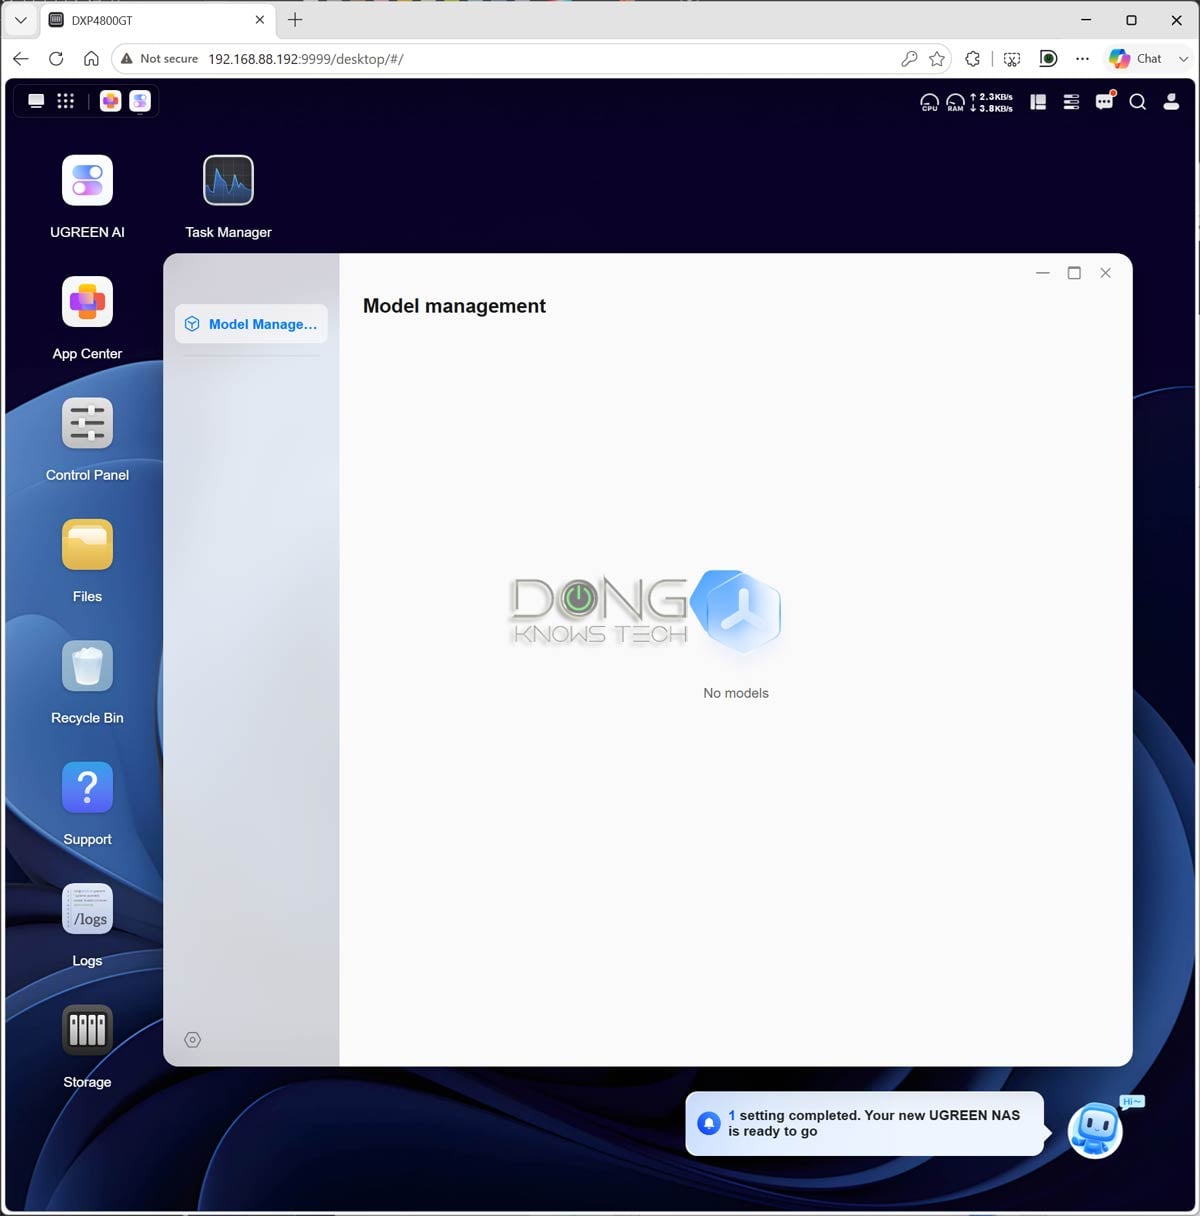Add this page to favorites
The image size is (1200, 1216).
click(x=937, y=59)
